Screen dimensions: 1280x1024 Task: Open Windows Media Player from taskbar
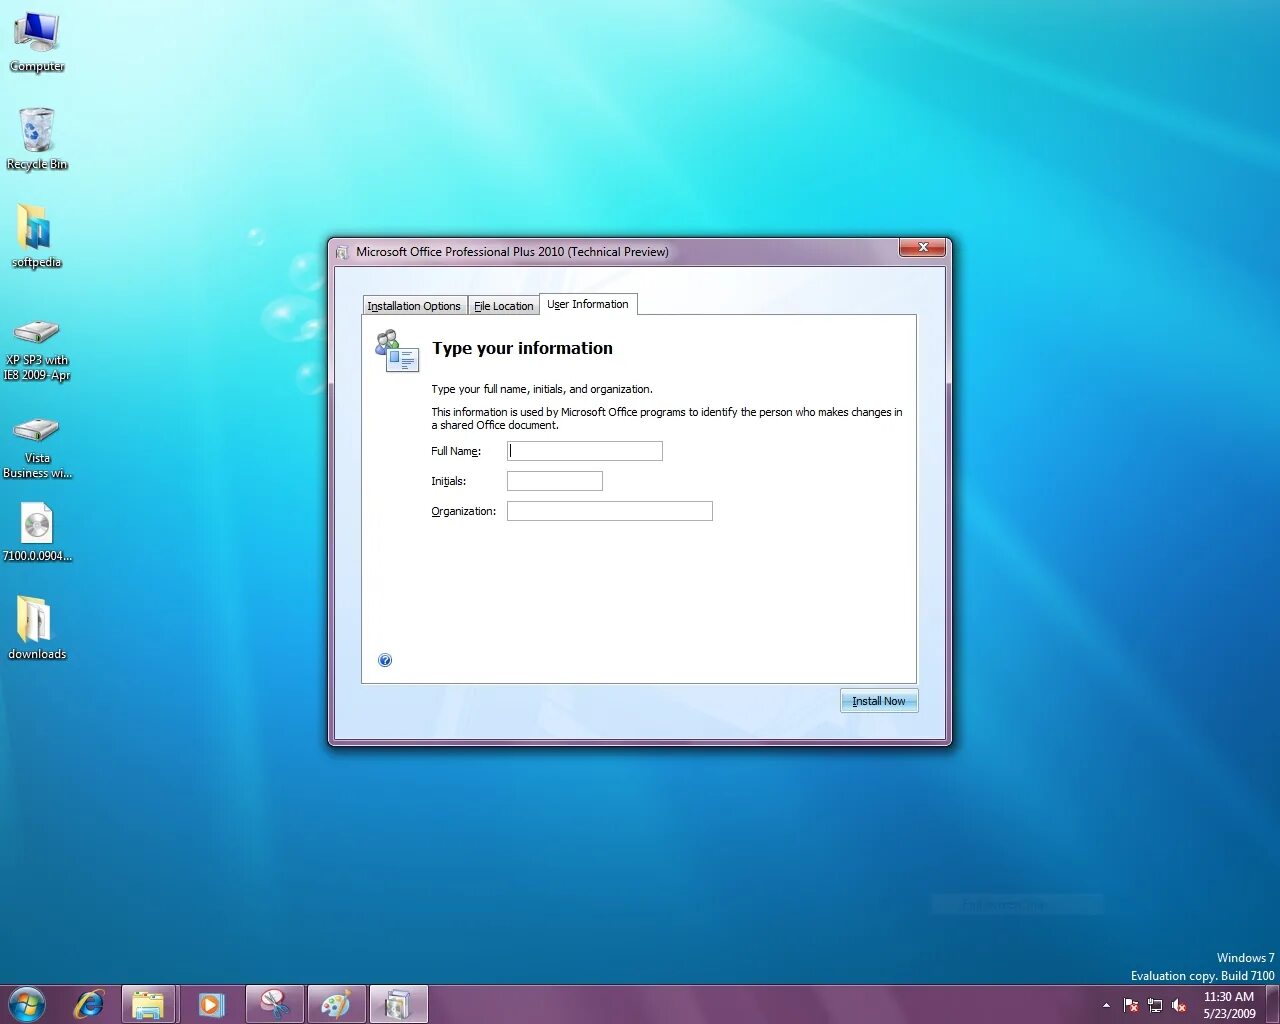click(211, 1004)
